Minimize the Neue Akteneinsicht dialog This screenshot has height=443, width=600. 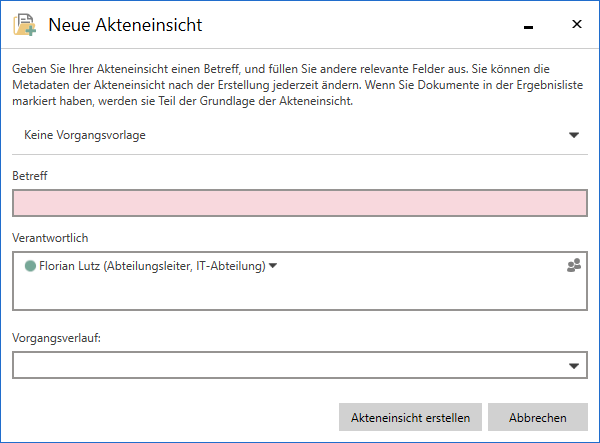pos(528,25)
